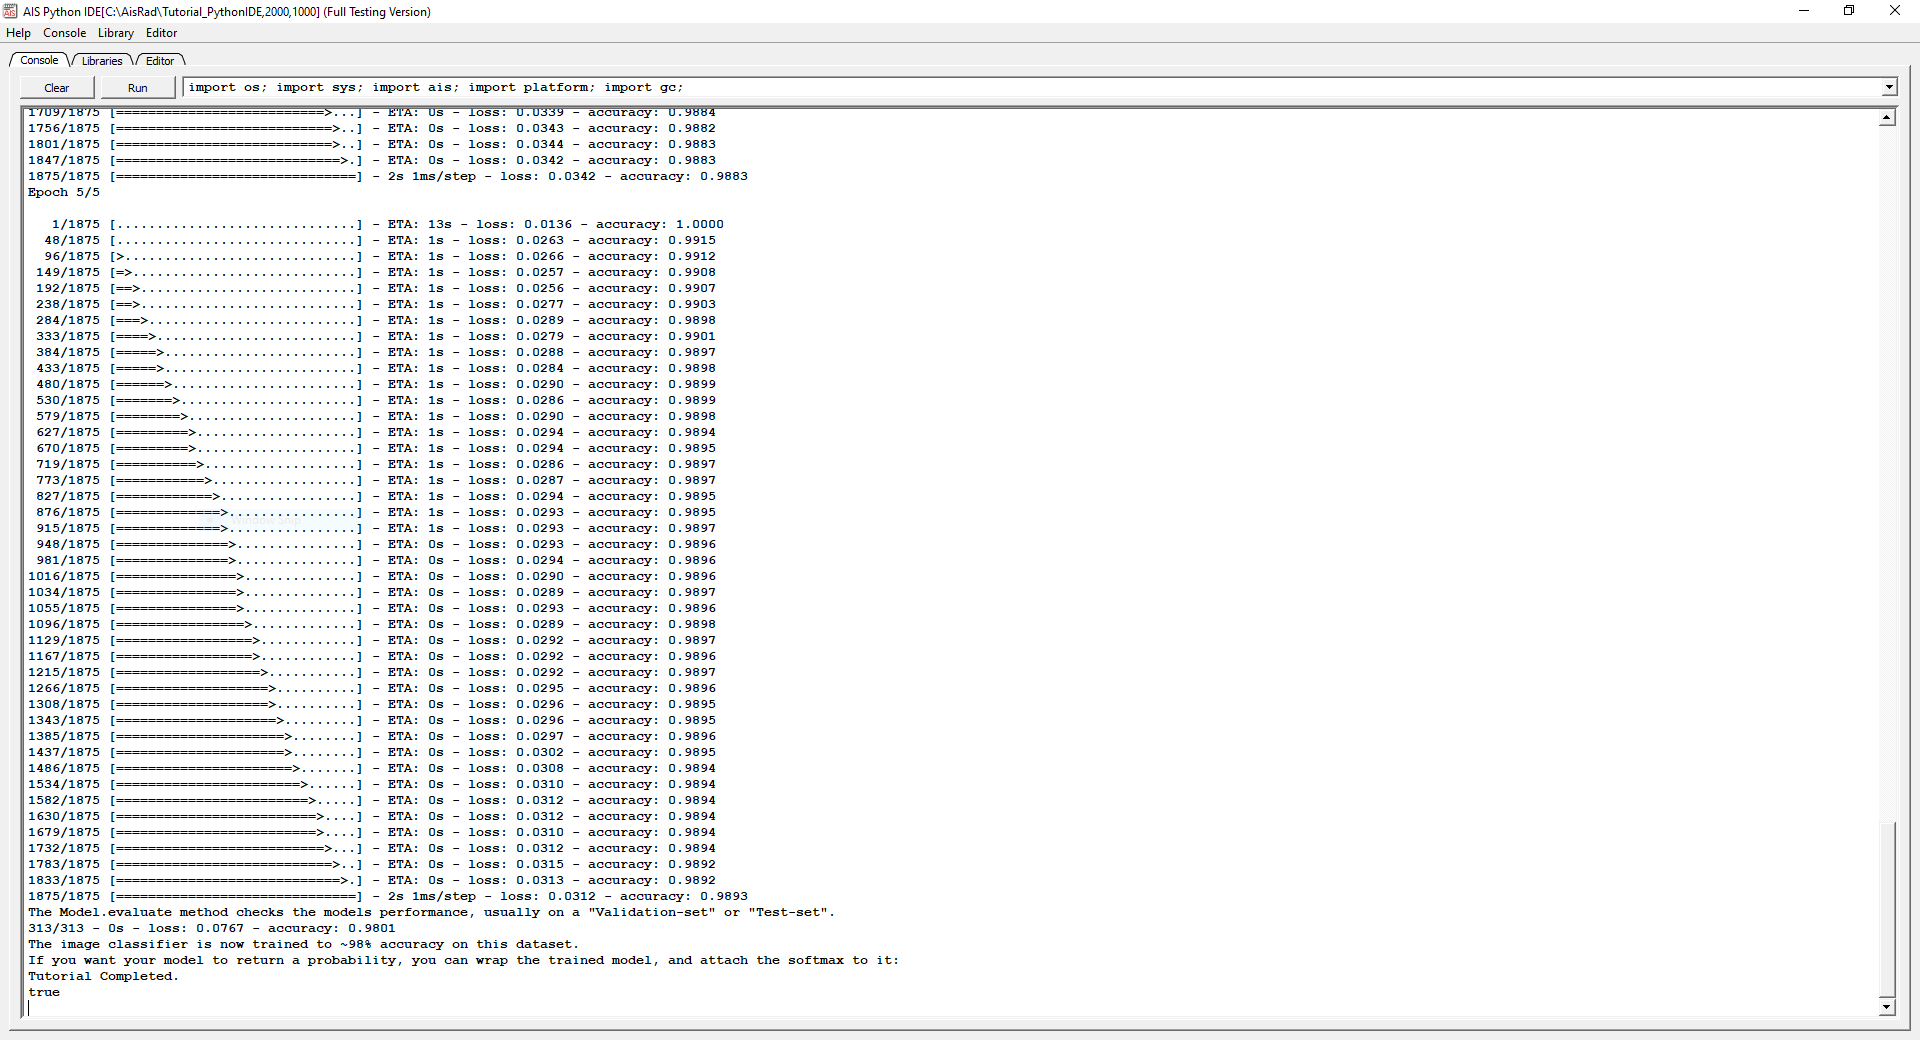The width and height of the screenshot is (1920, 1040).
Task: Select the 'Tutorial Completed.' output line
Action: coord(102,976)
